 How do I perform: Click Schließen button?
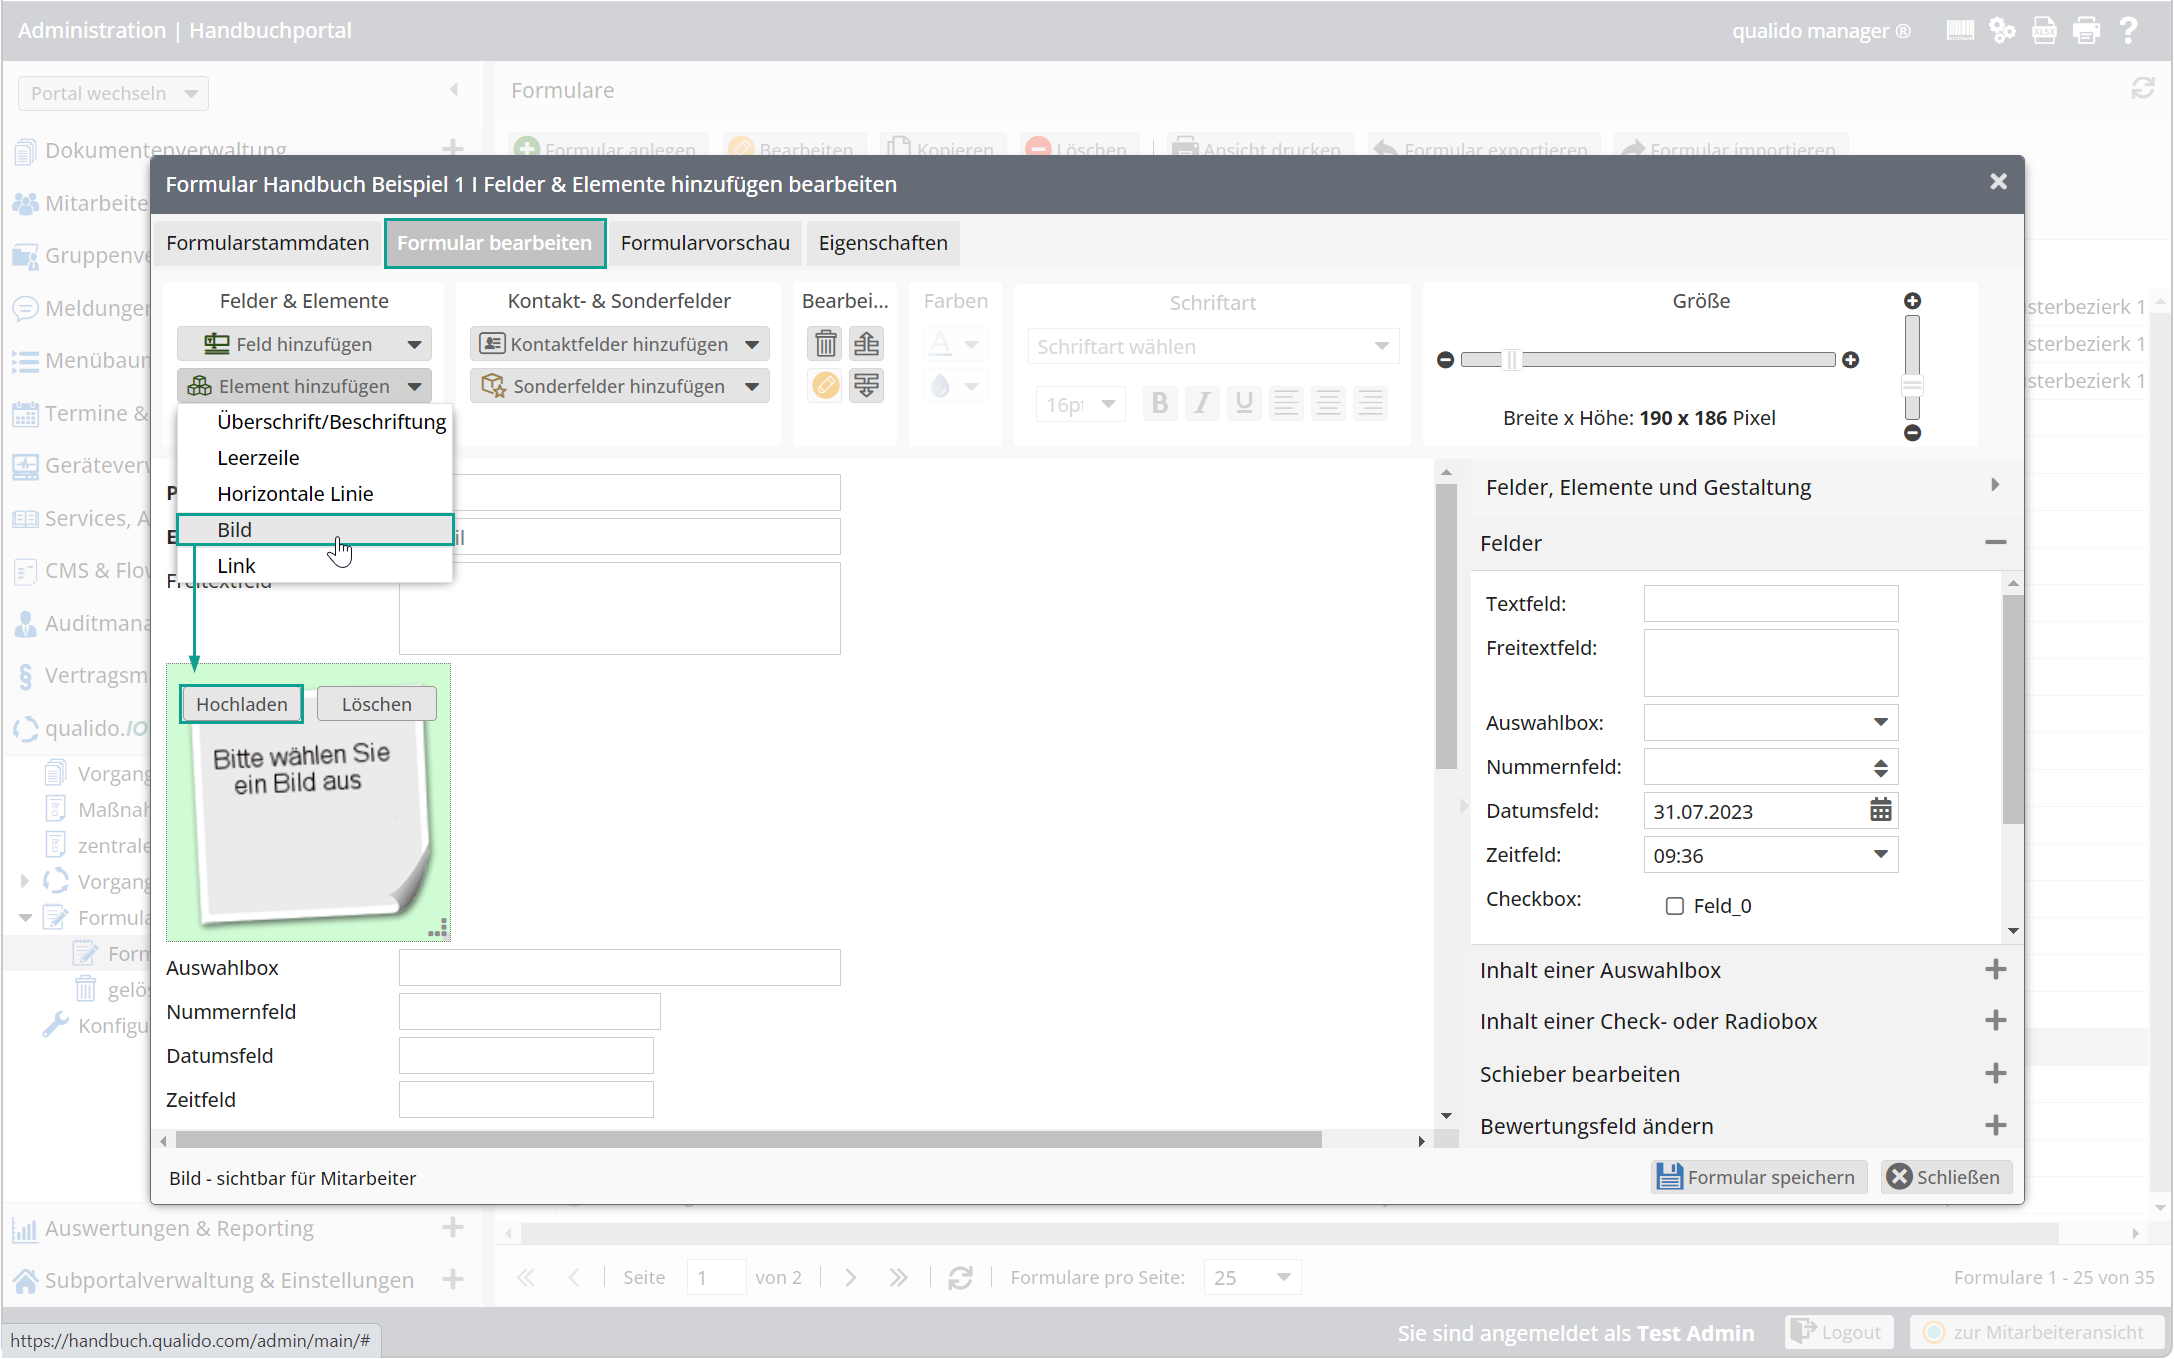(x=1945, y=1177)
